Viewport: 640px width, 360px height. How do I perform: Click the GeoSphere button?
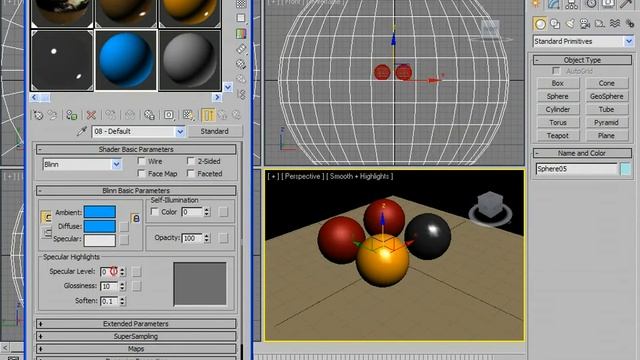[607, 96]
